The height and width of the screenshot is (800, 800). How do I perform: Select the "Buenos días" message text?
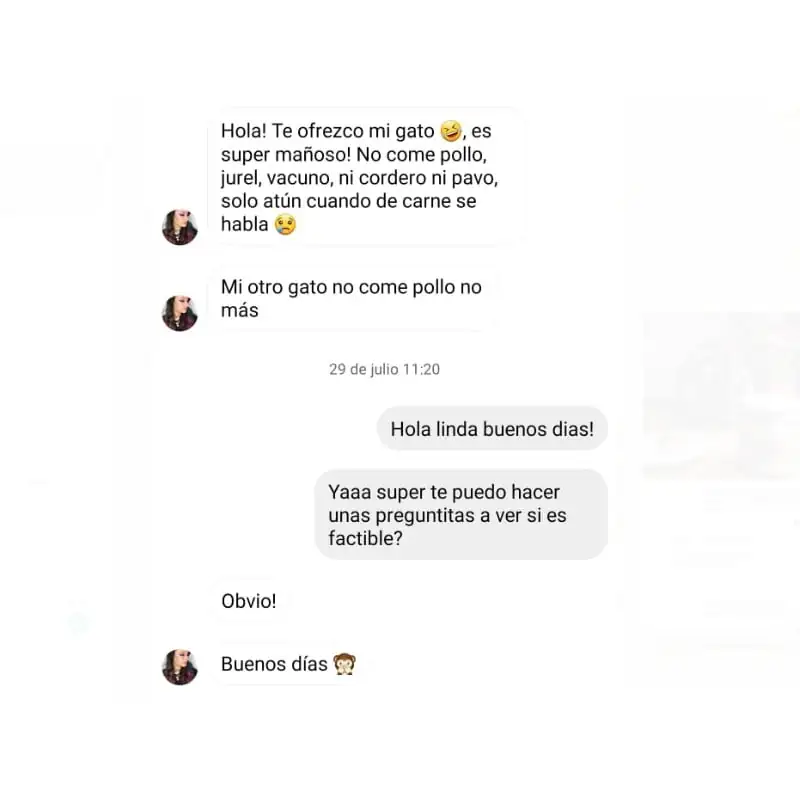274,664
